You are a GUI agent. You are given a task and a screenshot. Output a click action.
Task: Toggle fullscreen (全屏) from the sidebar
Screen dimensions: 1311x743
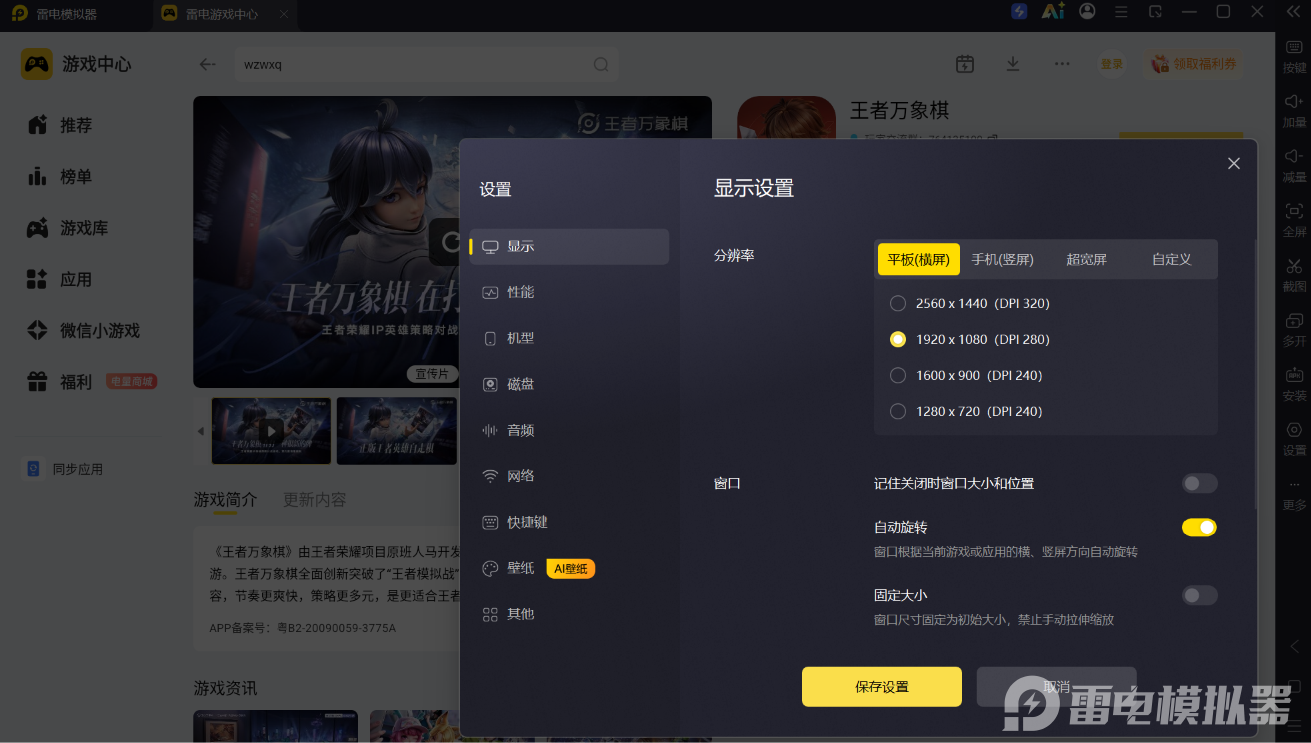click(x=1294, y=219)
